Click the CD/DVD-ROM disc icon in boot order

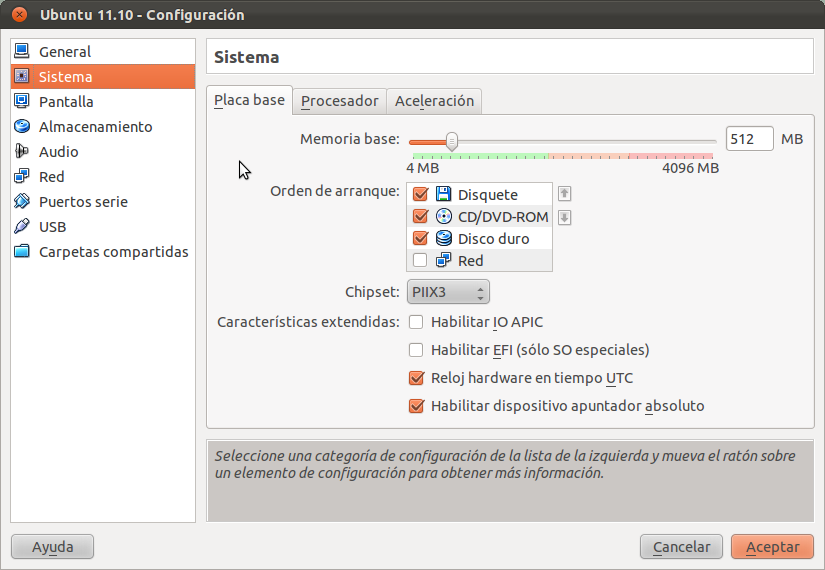pyautogui.click(x=444, y=216)
